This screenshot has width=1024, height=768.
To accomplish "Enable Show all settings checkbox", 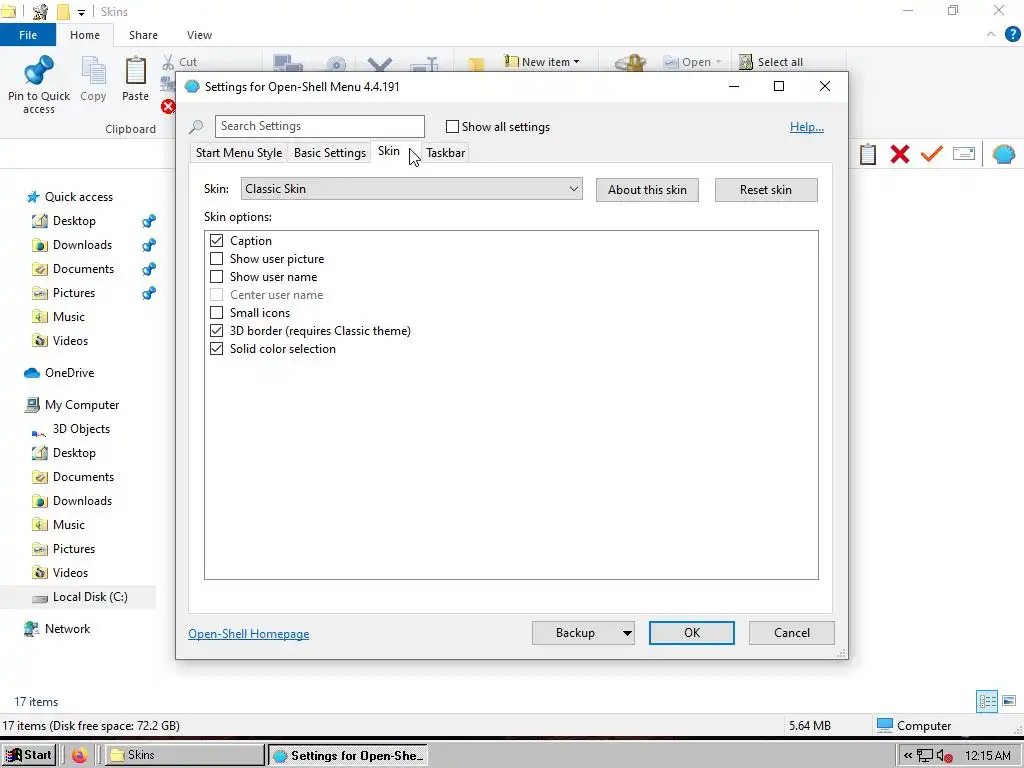I will click(x=452, y=127).
